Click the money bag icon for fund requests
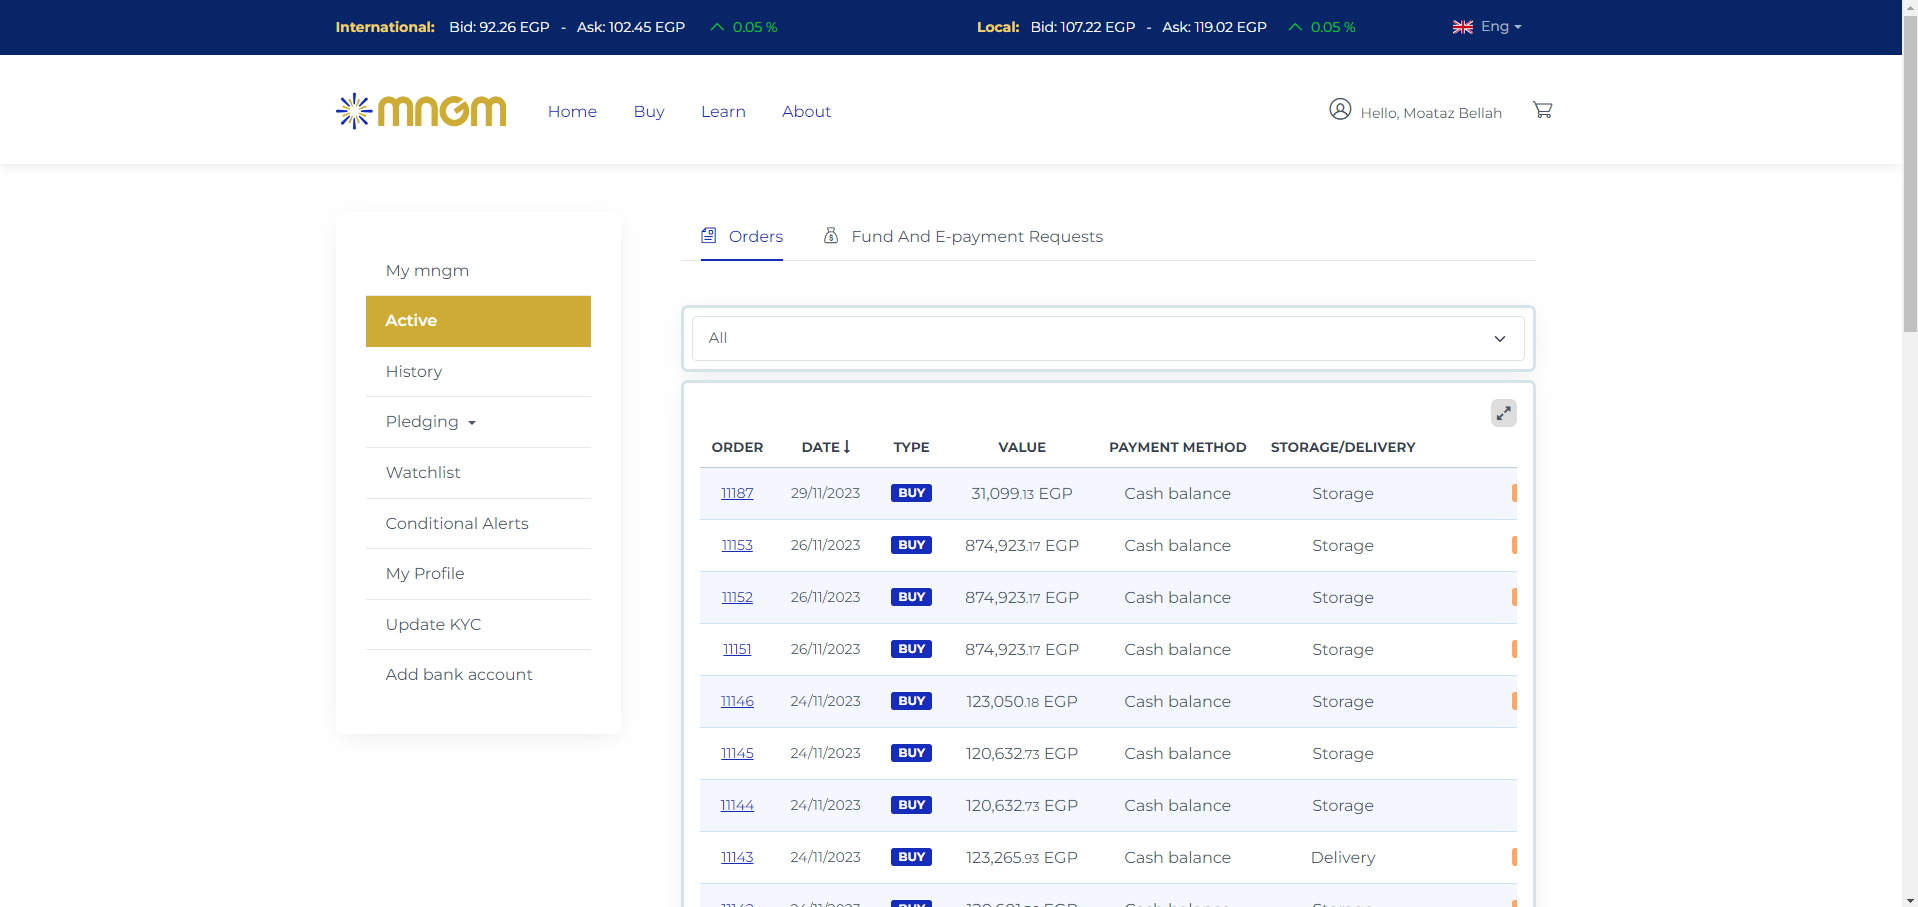The image size is (1918, 907). tap(831, 236)
